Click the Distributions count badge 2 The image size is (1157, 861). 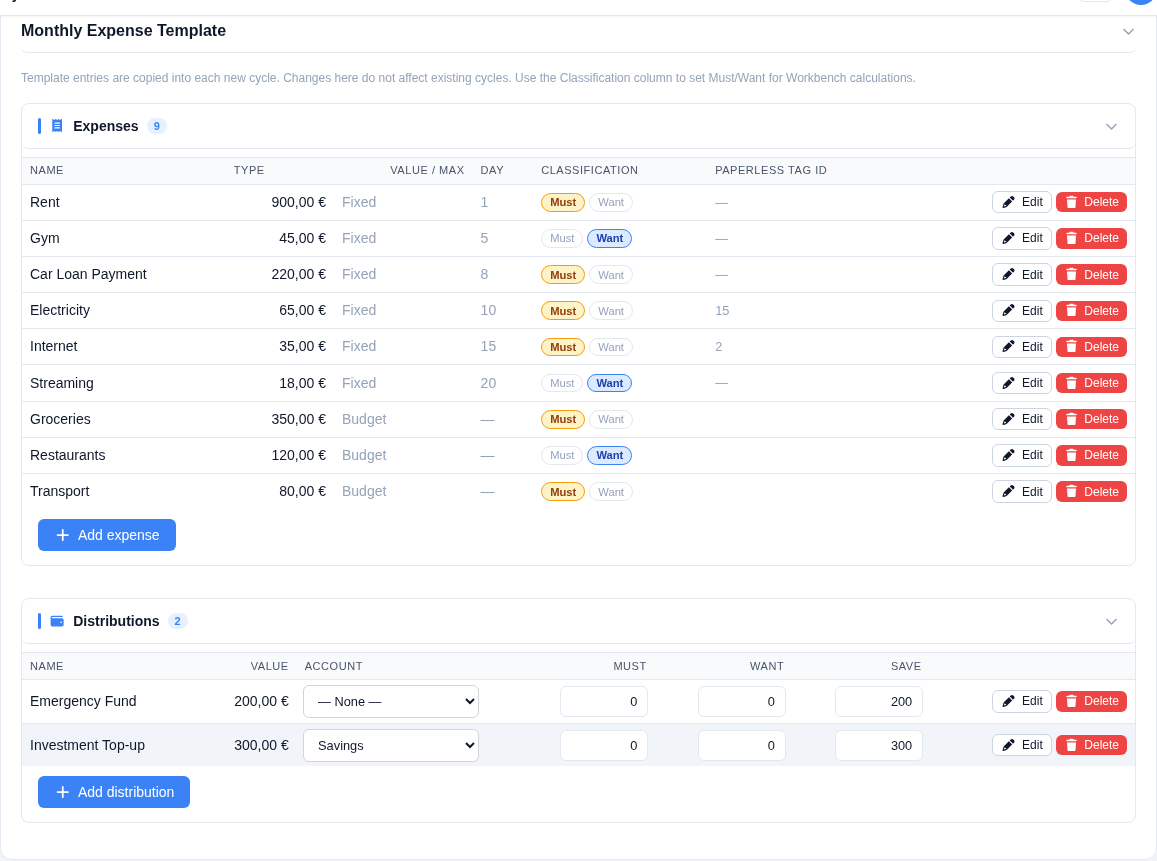click(x=177, y=621)
